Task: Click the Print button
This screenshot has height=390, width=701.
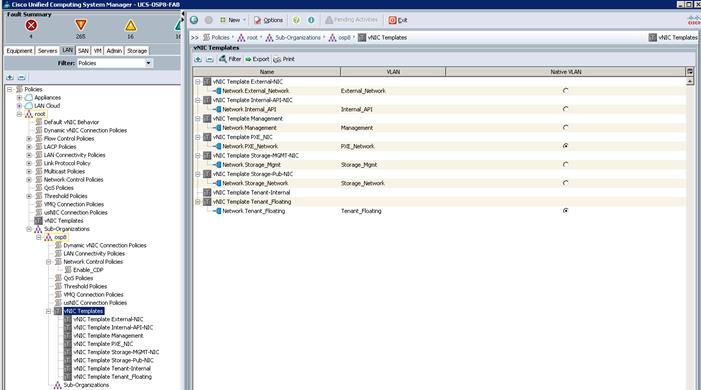Action: (284, 59)
